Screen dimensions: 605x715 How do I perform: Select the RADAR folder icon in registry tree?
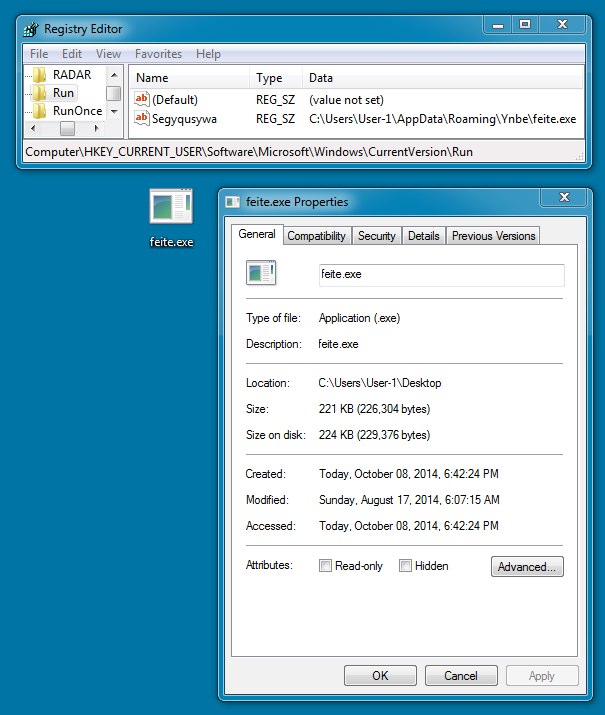(40, 74)
